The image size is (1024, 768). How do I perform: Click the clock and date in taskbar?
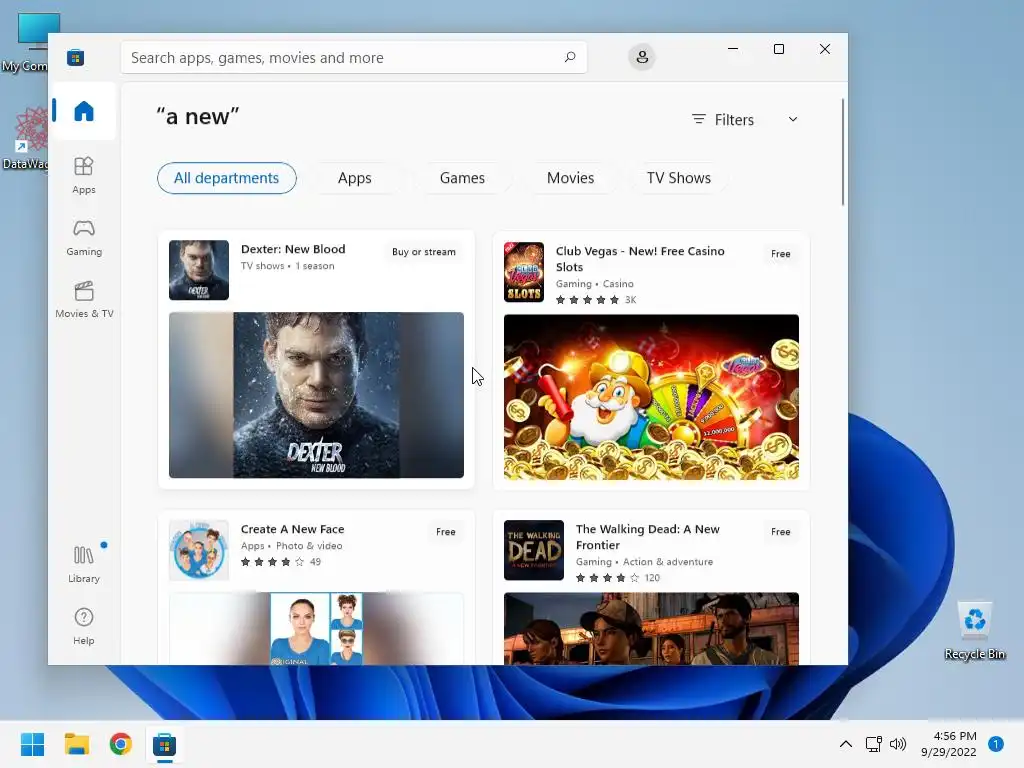(948, 744)
